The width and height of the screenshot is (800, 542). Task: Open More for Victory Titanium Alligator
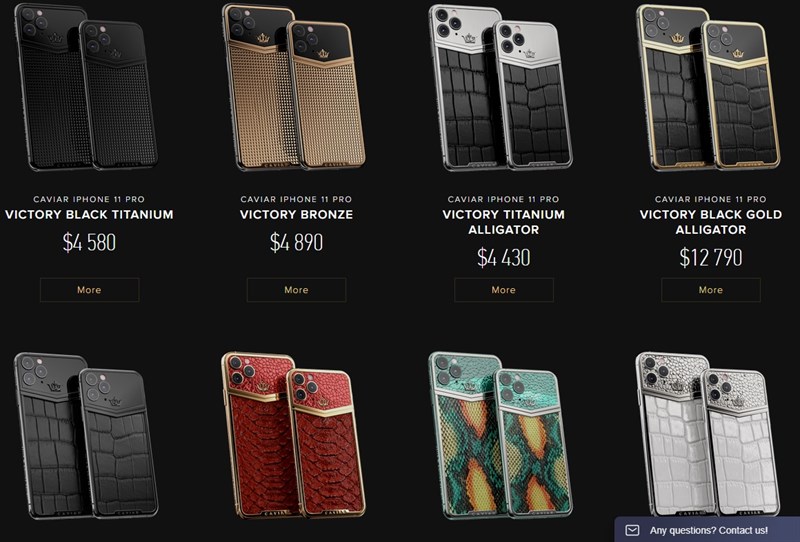(x=504, y=290)
